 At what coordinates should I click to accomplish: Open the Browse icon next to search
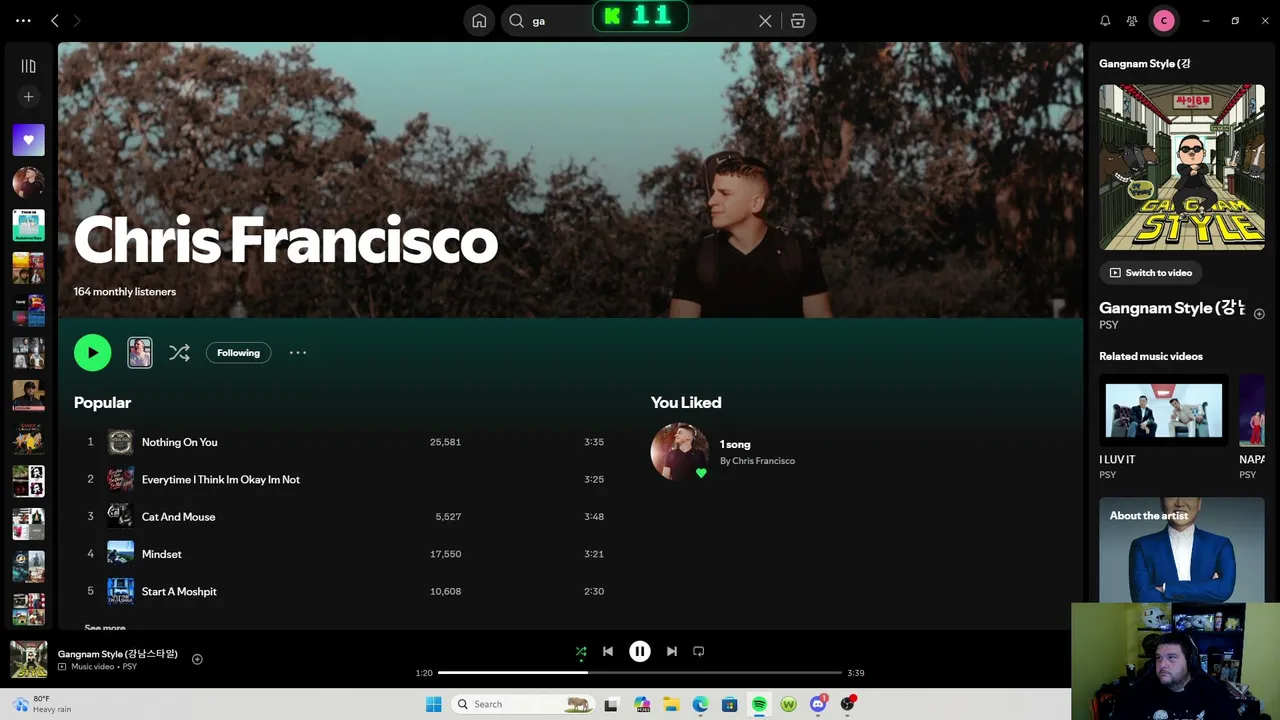[798, 21]
